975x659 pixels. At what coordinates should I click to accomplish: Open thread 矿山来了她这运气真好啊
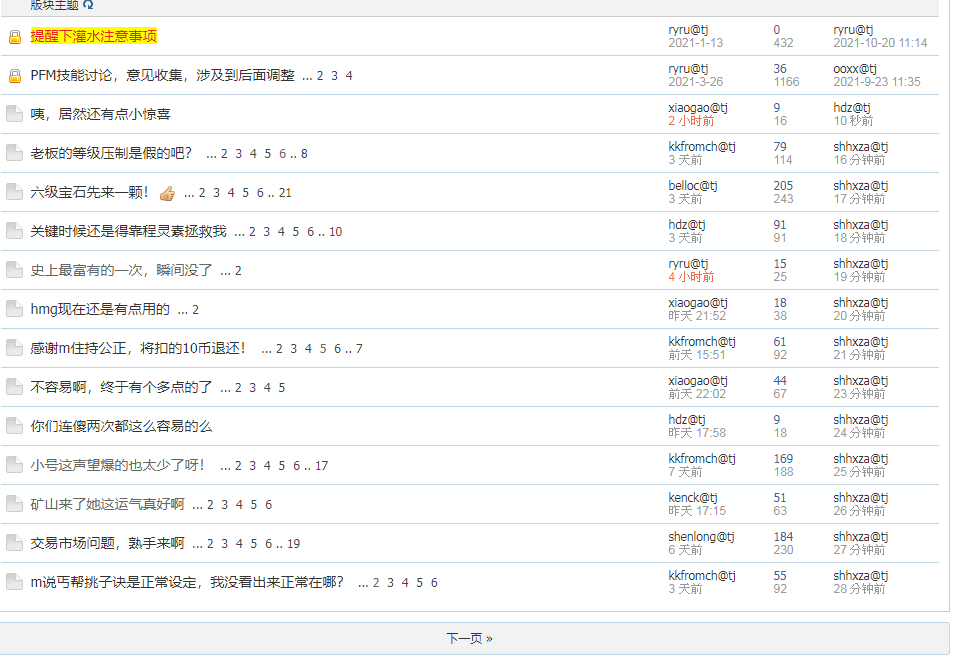tap(108, 504)
